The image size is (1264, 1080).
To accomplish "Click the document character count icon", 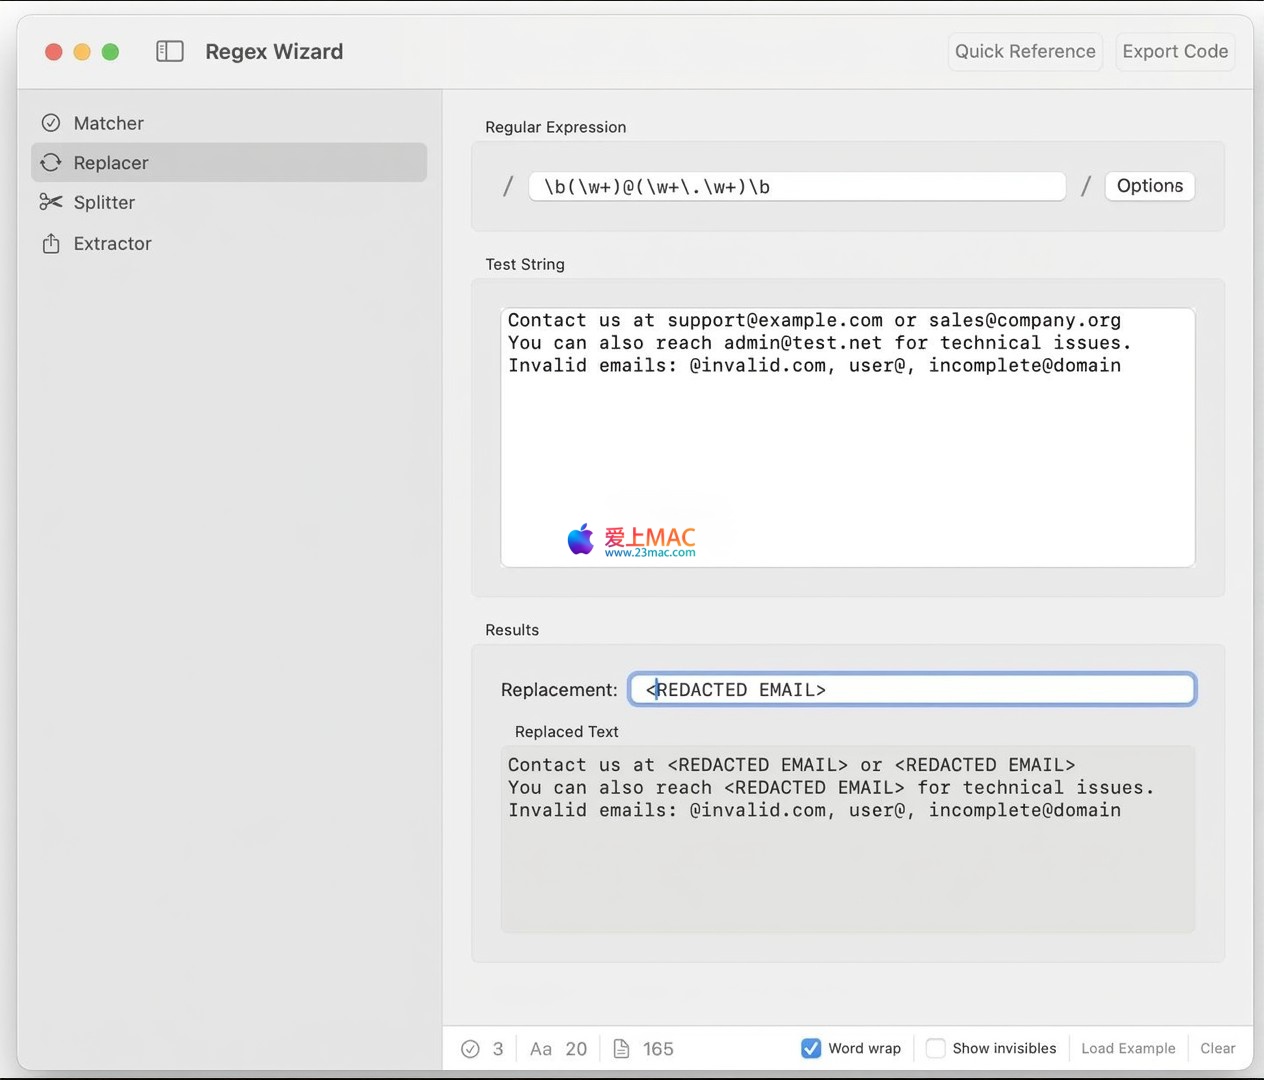I will point(621,1048).
